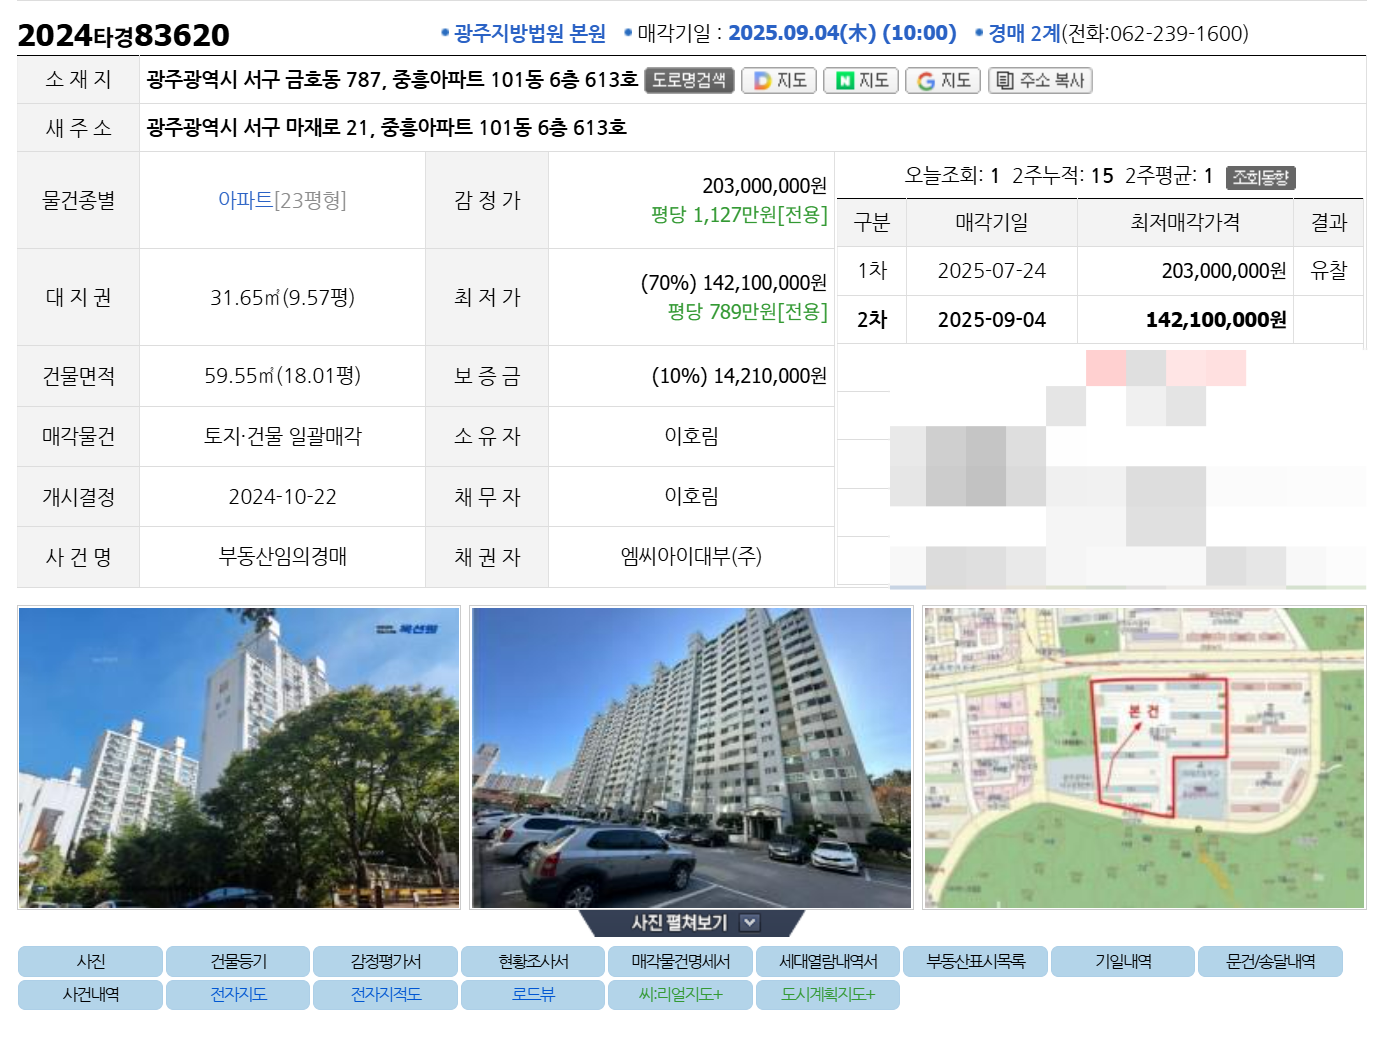Search the road name via 도로명검색
This screenshot has height=1038, width=1385.
click(690, 80)
